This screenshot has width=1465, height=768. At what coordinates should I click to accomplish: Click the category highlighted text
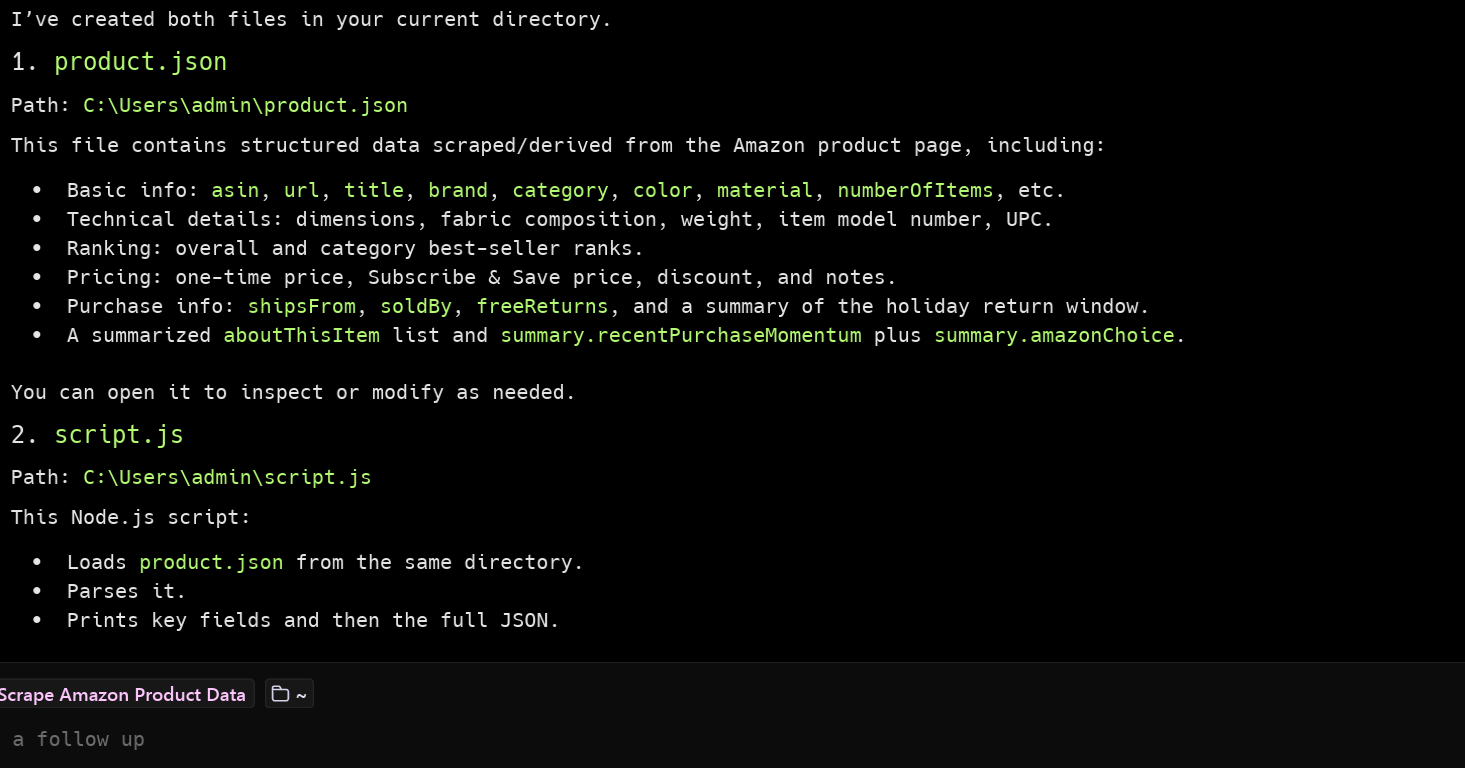click(560, 190)
